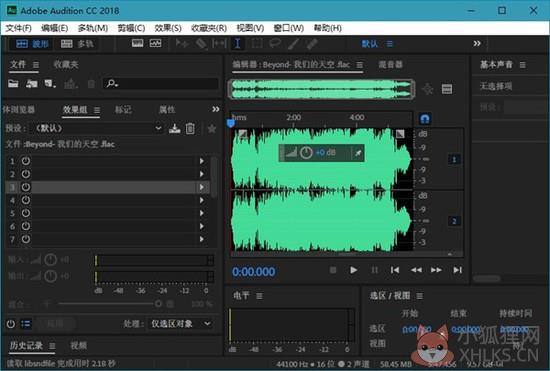Switch to Multitrack view button
Screen dimensions: 550x371
pos(77,44)
